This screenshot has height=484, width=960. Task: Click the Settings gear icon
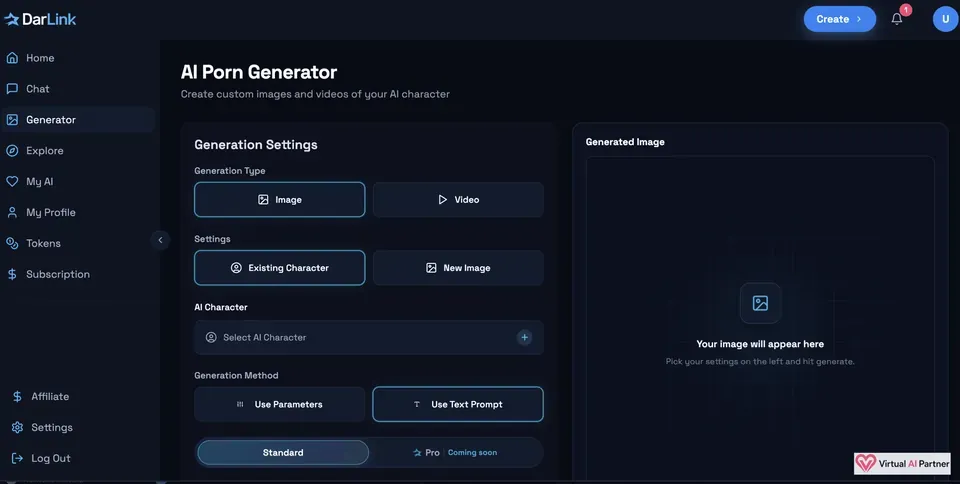[17, 427]
